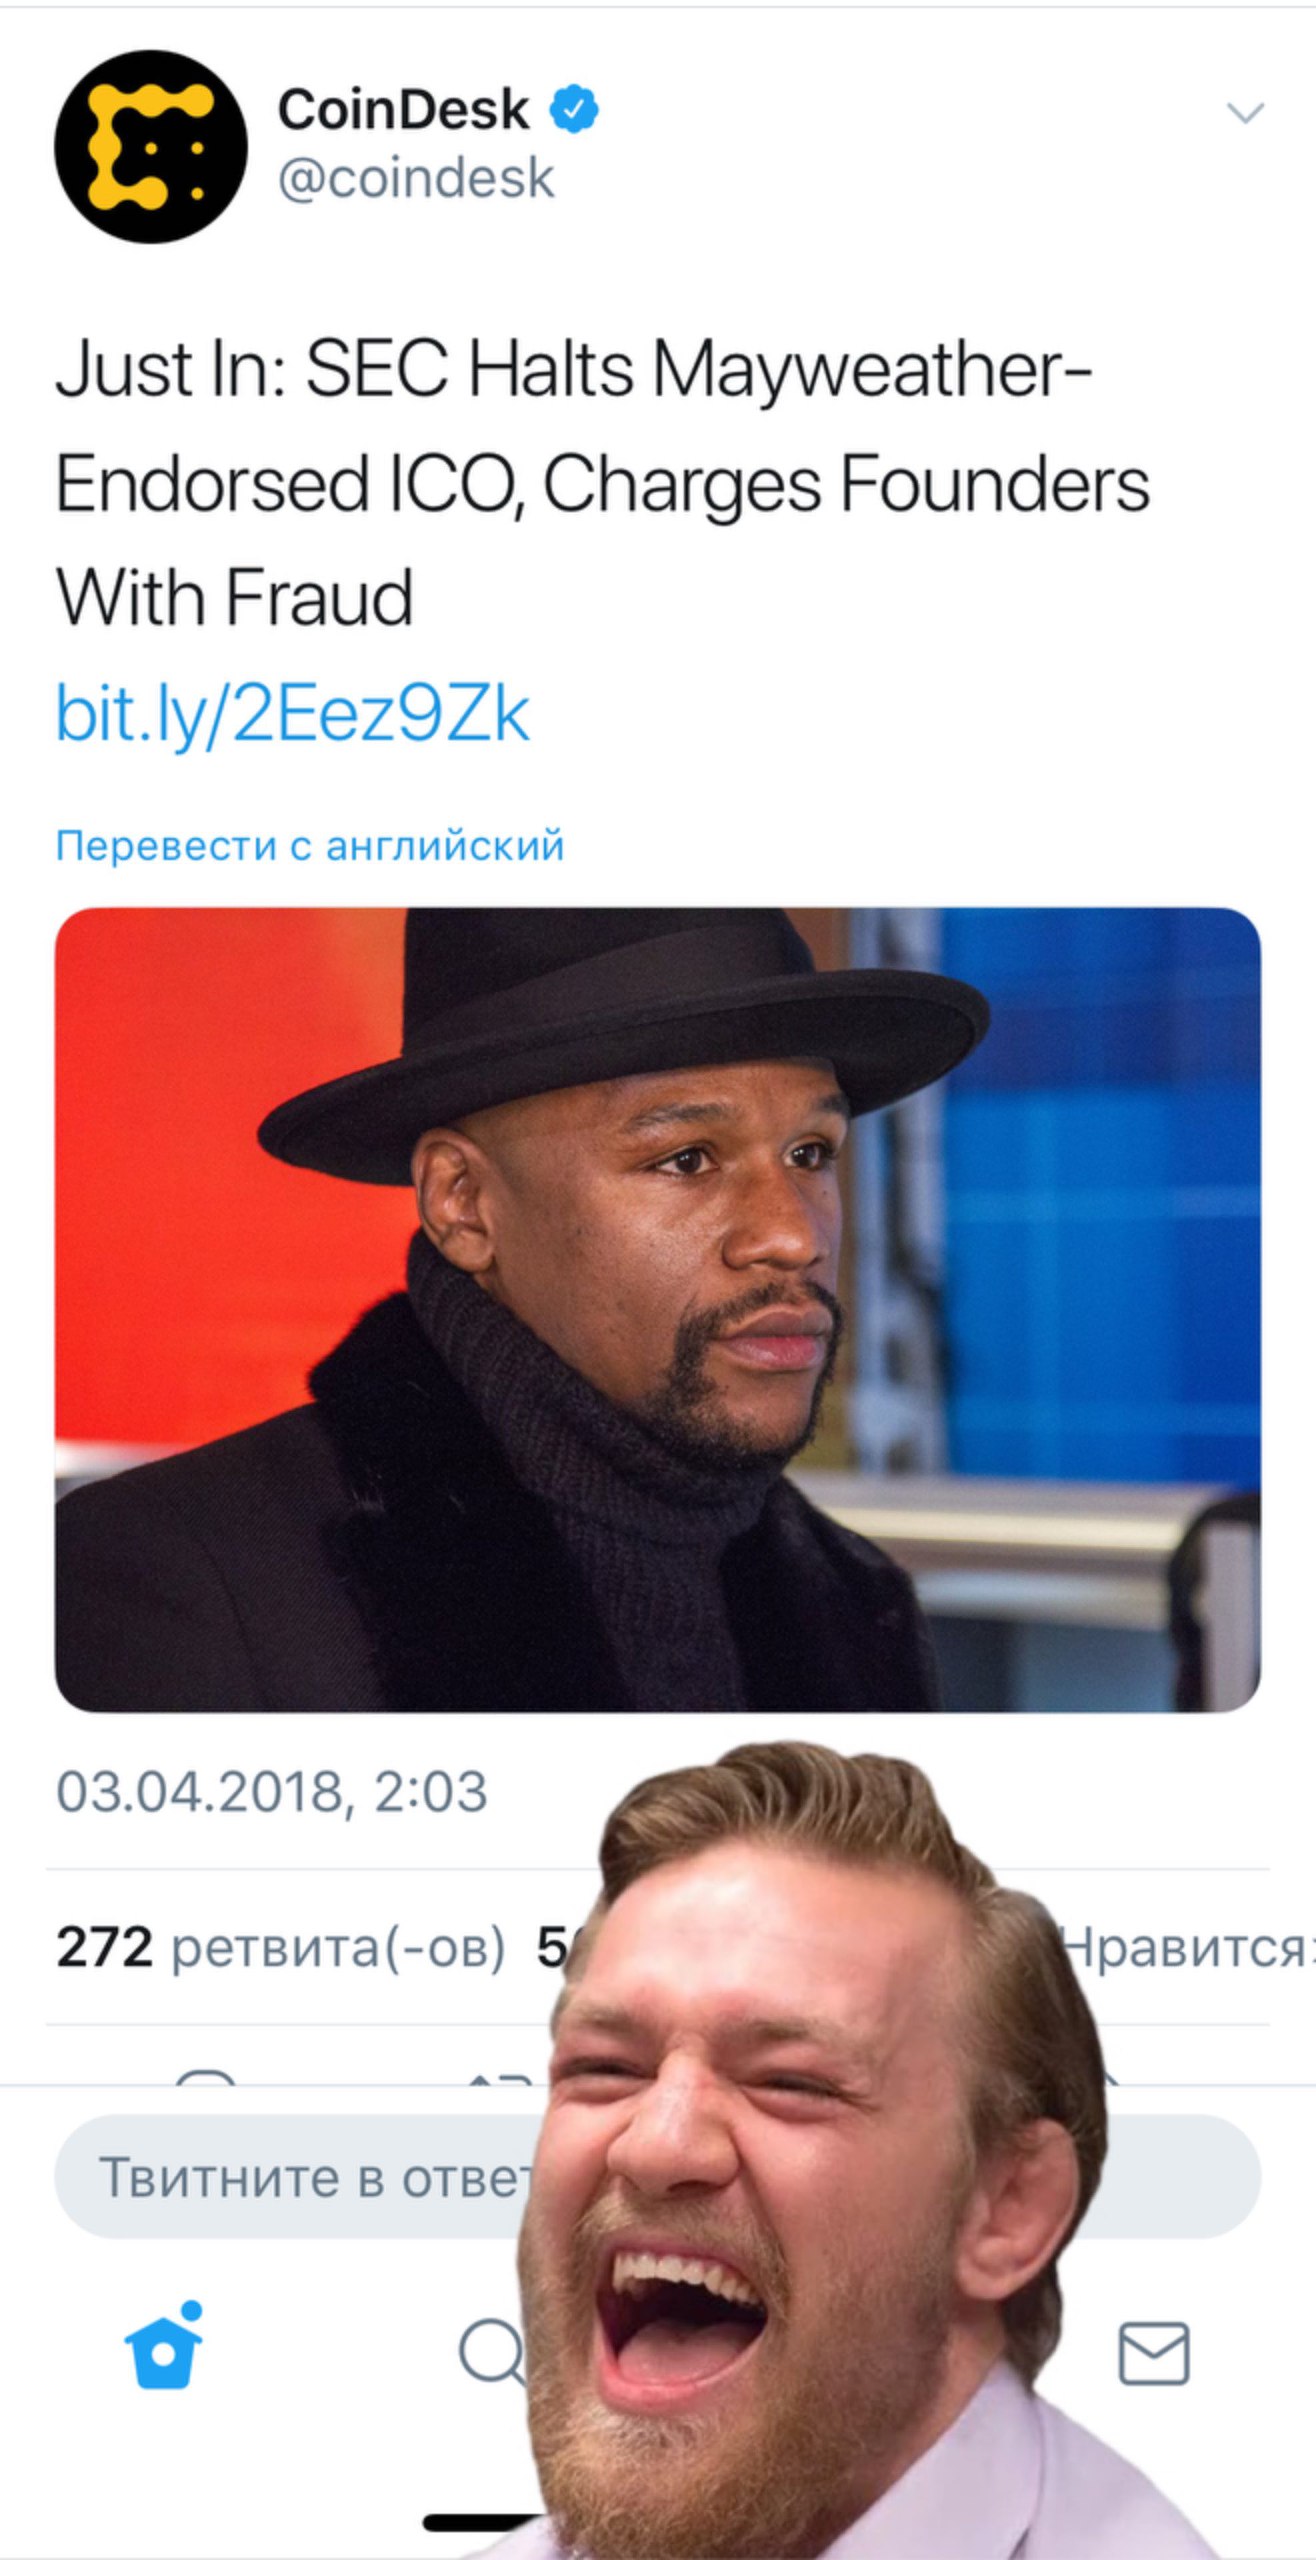Open the Search magnifier tab
The width and height of the screenshot is (1316, 2560).
[x=492, y=2352]
